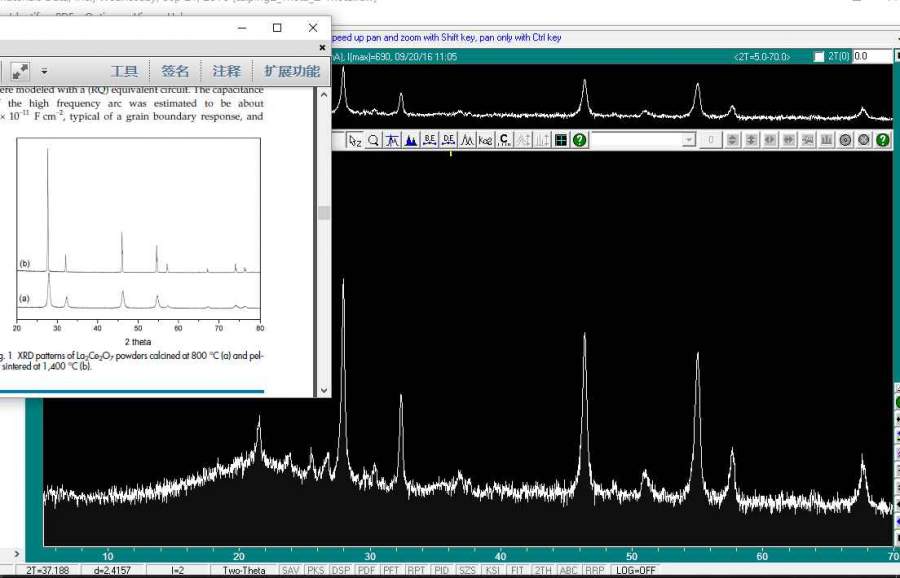Click the PDF viewer scroll-up arrow
This screenshot has width=900, height=578.
point(324,94)
